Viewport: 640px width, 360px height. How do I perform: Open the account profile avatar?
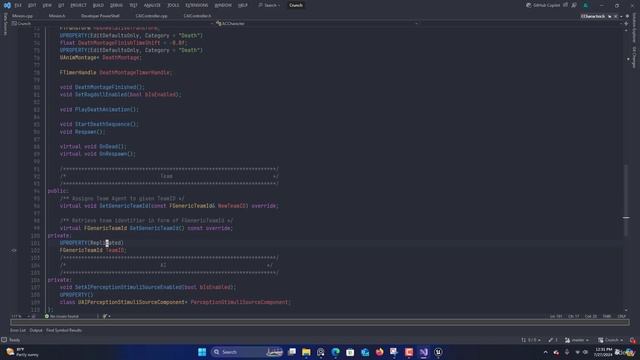point(585,5)
